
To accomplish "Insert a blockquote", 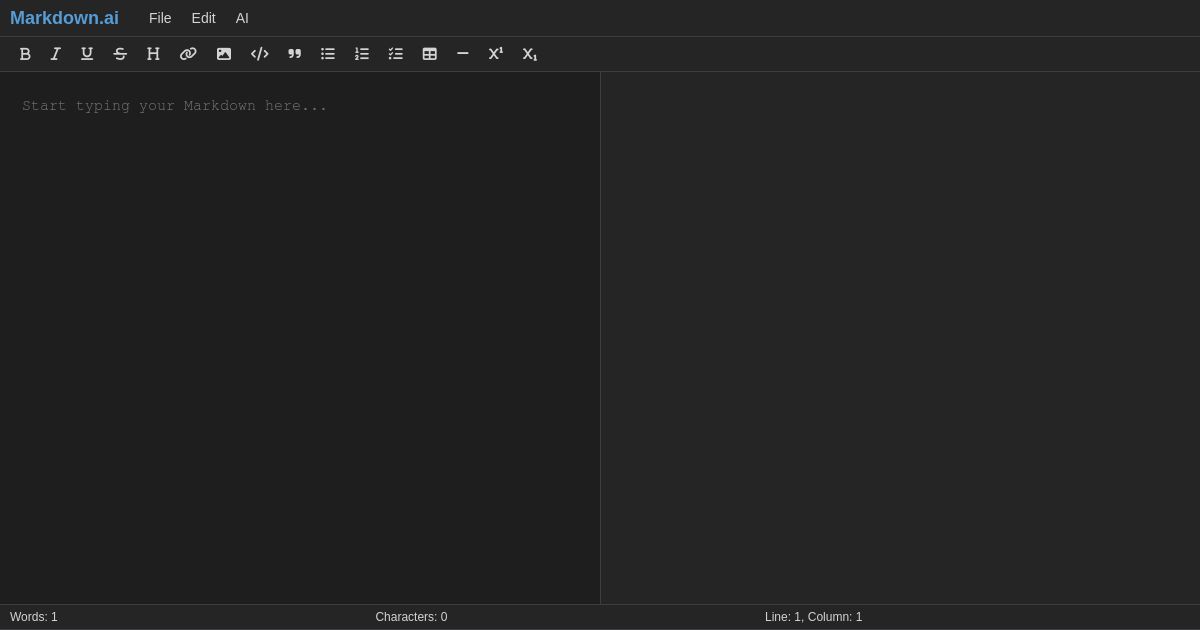I will [x=294, y=54].
